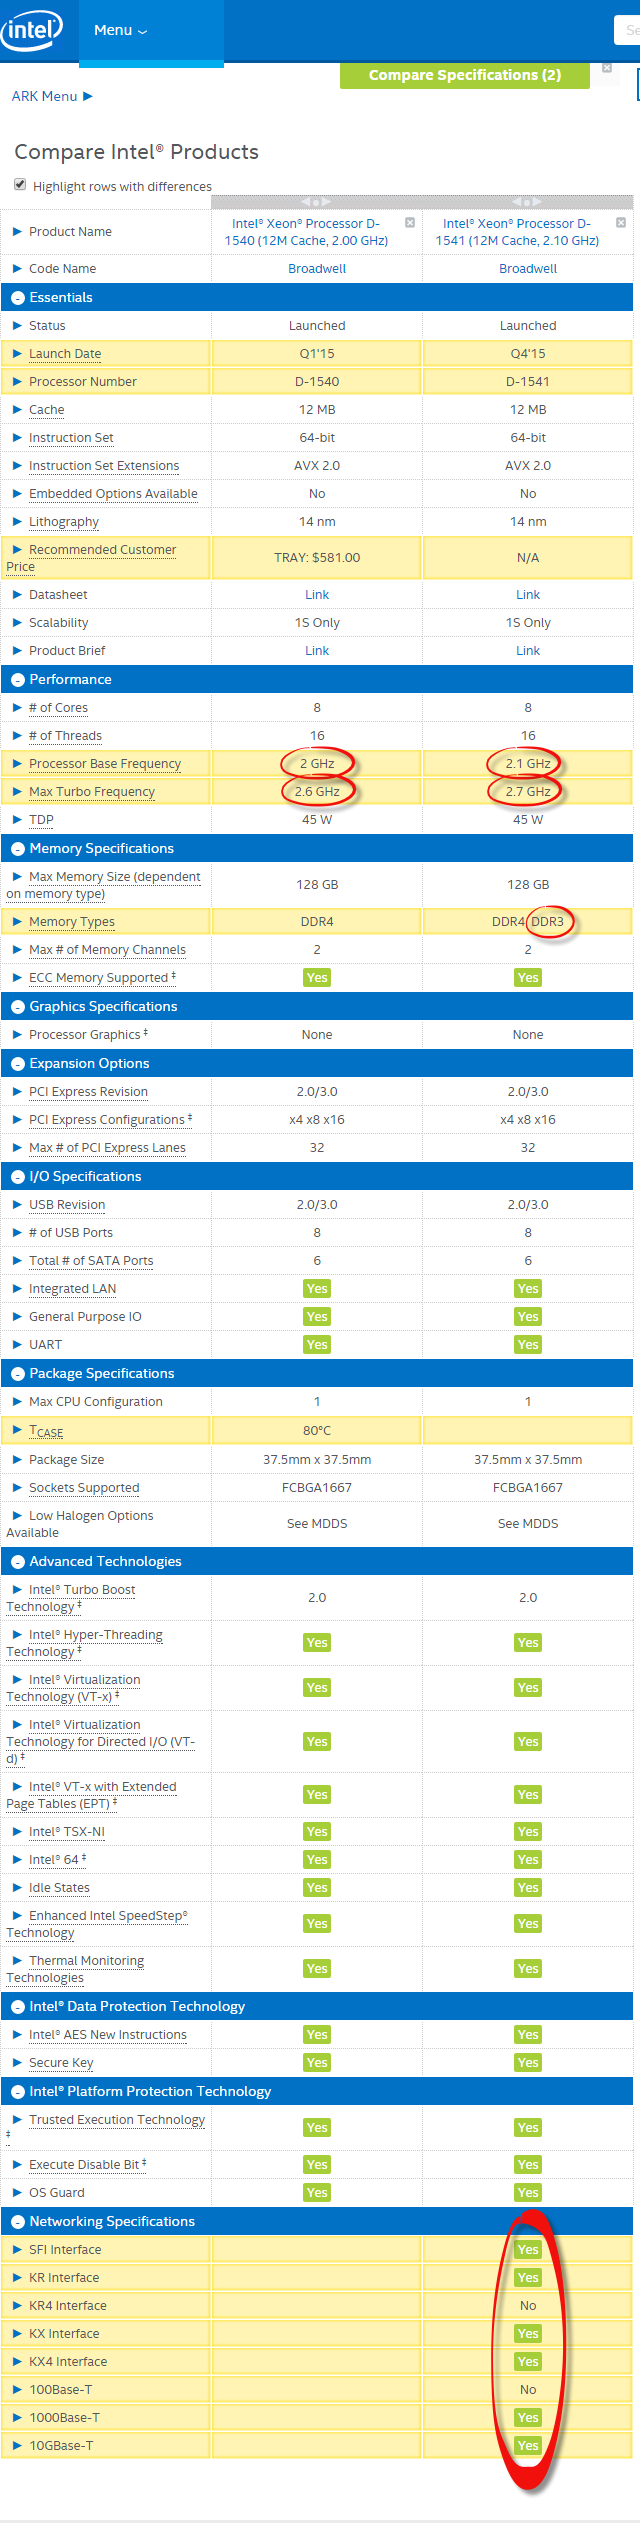The height and width of the screenshot is (2523, 640).
Task: Open Total # of SATA Ports definition
Action: pyautogui.click(x=91, y=1261)
